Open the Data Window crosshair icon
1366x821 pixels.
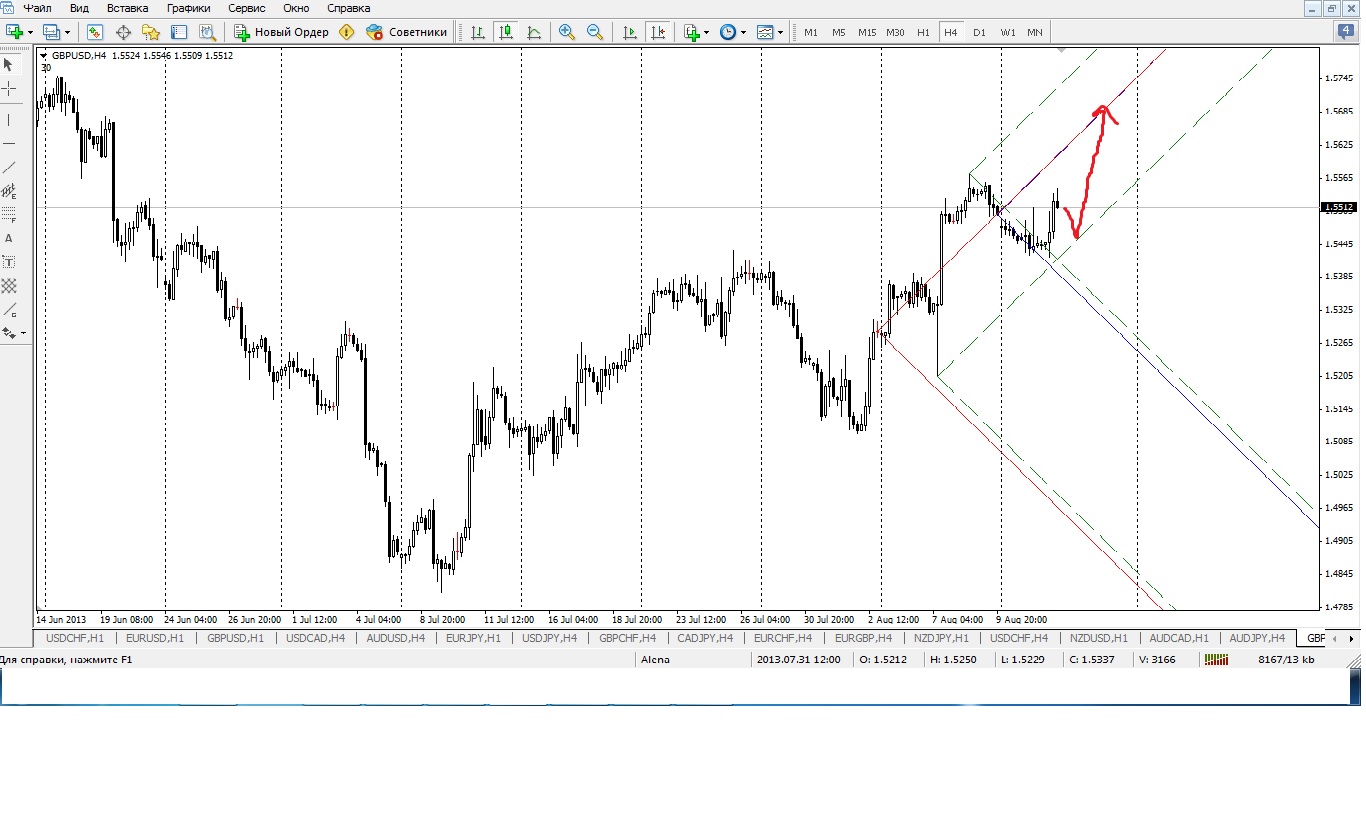tap(124, 32)
